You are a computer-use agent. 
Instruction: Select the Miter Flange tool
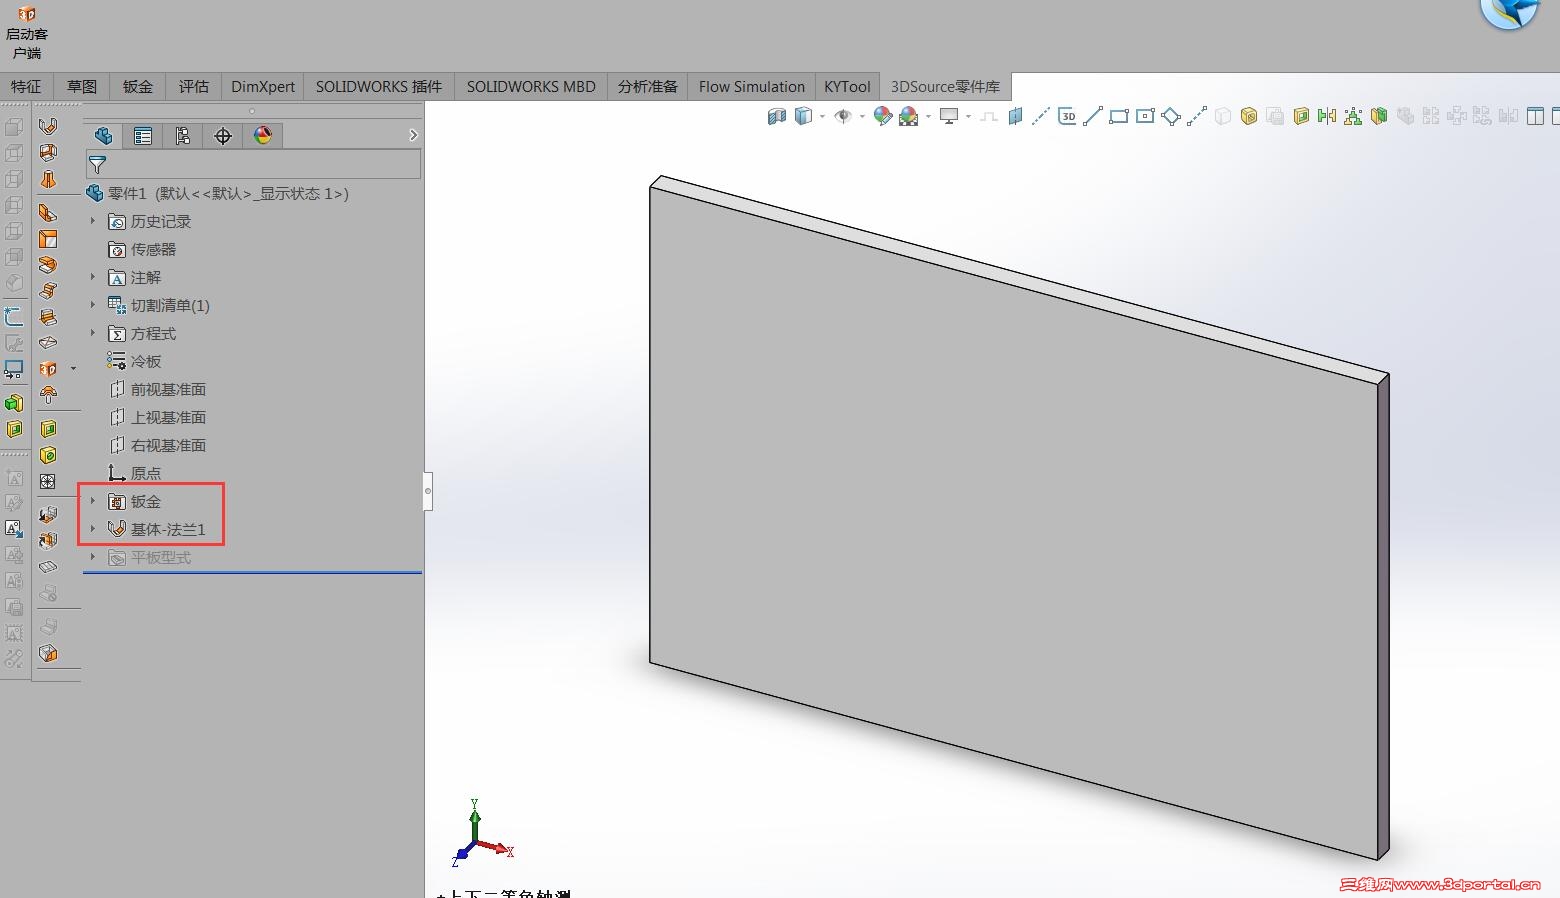48,239
